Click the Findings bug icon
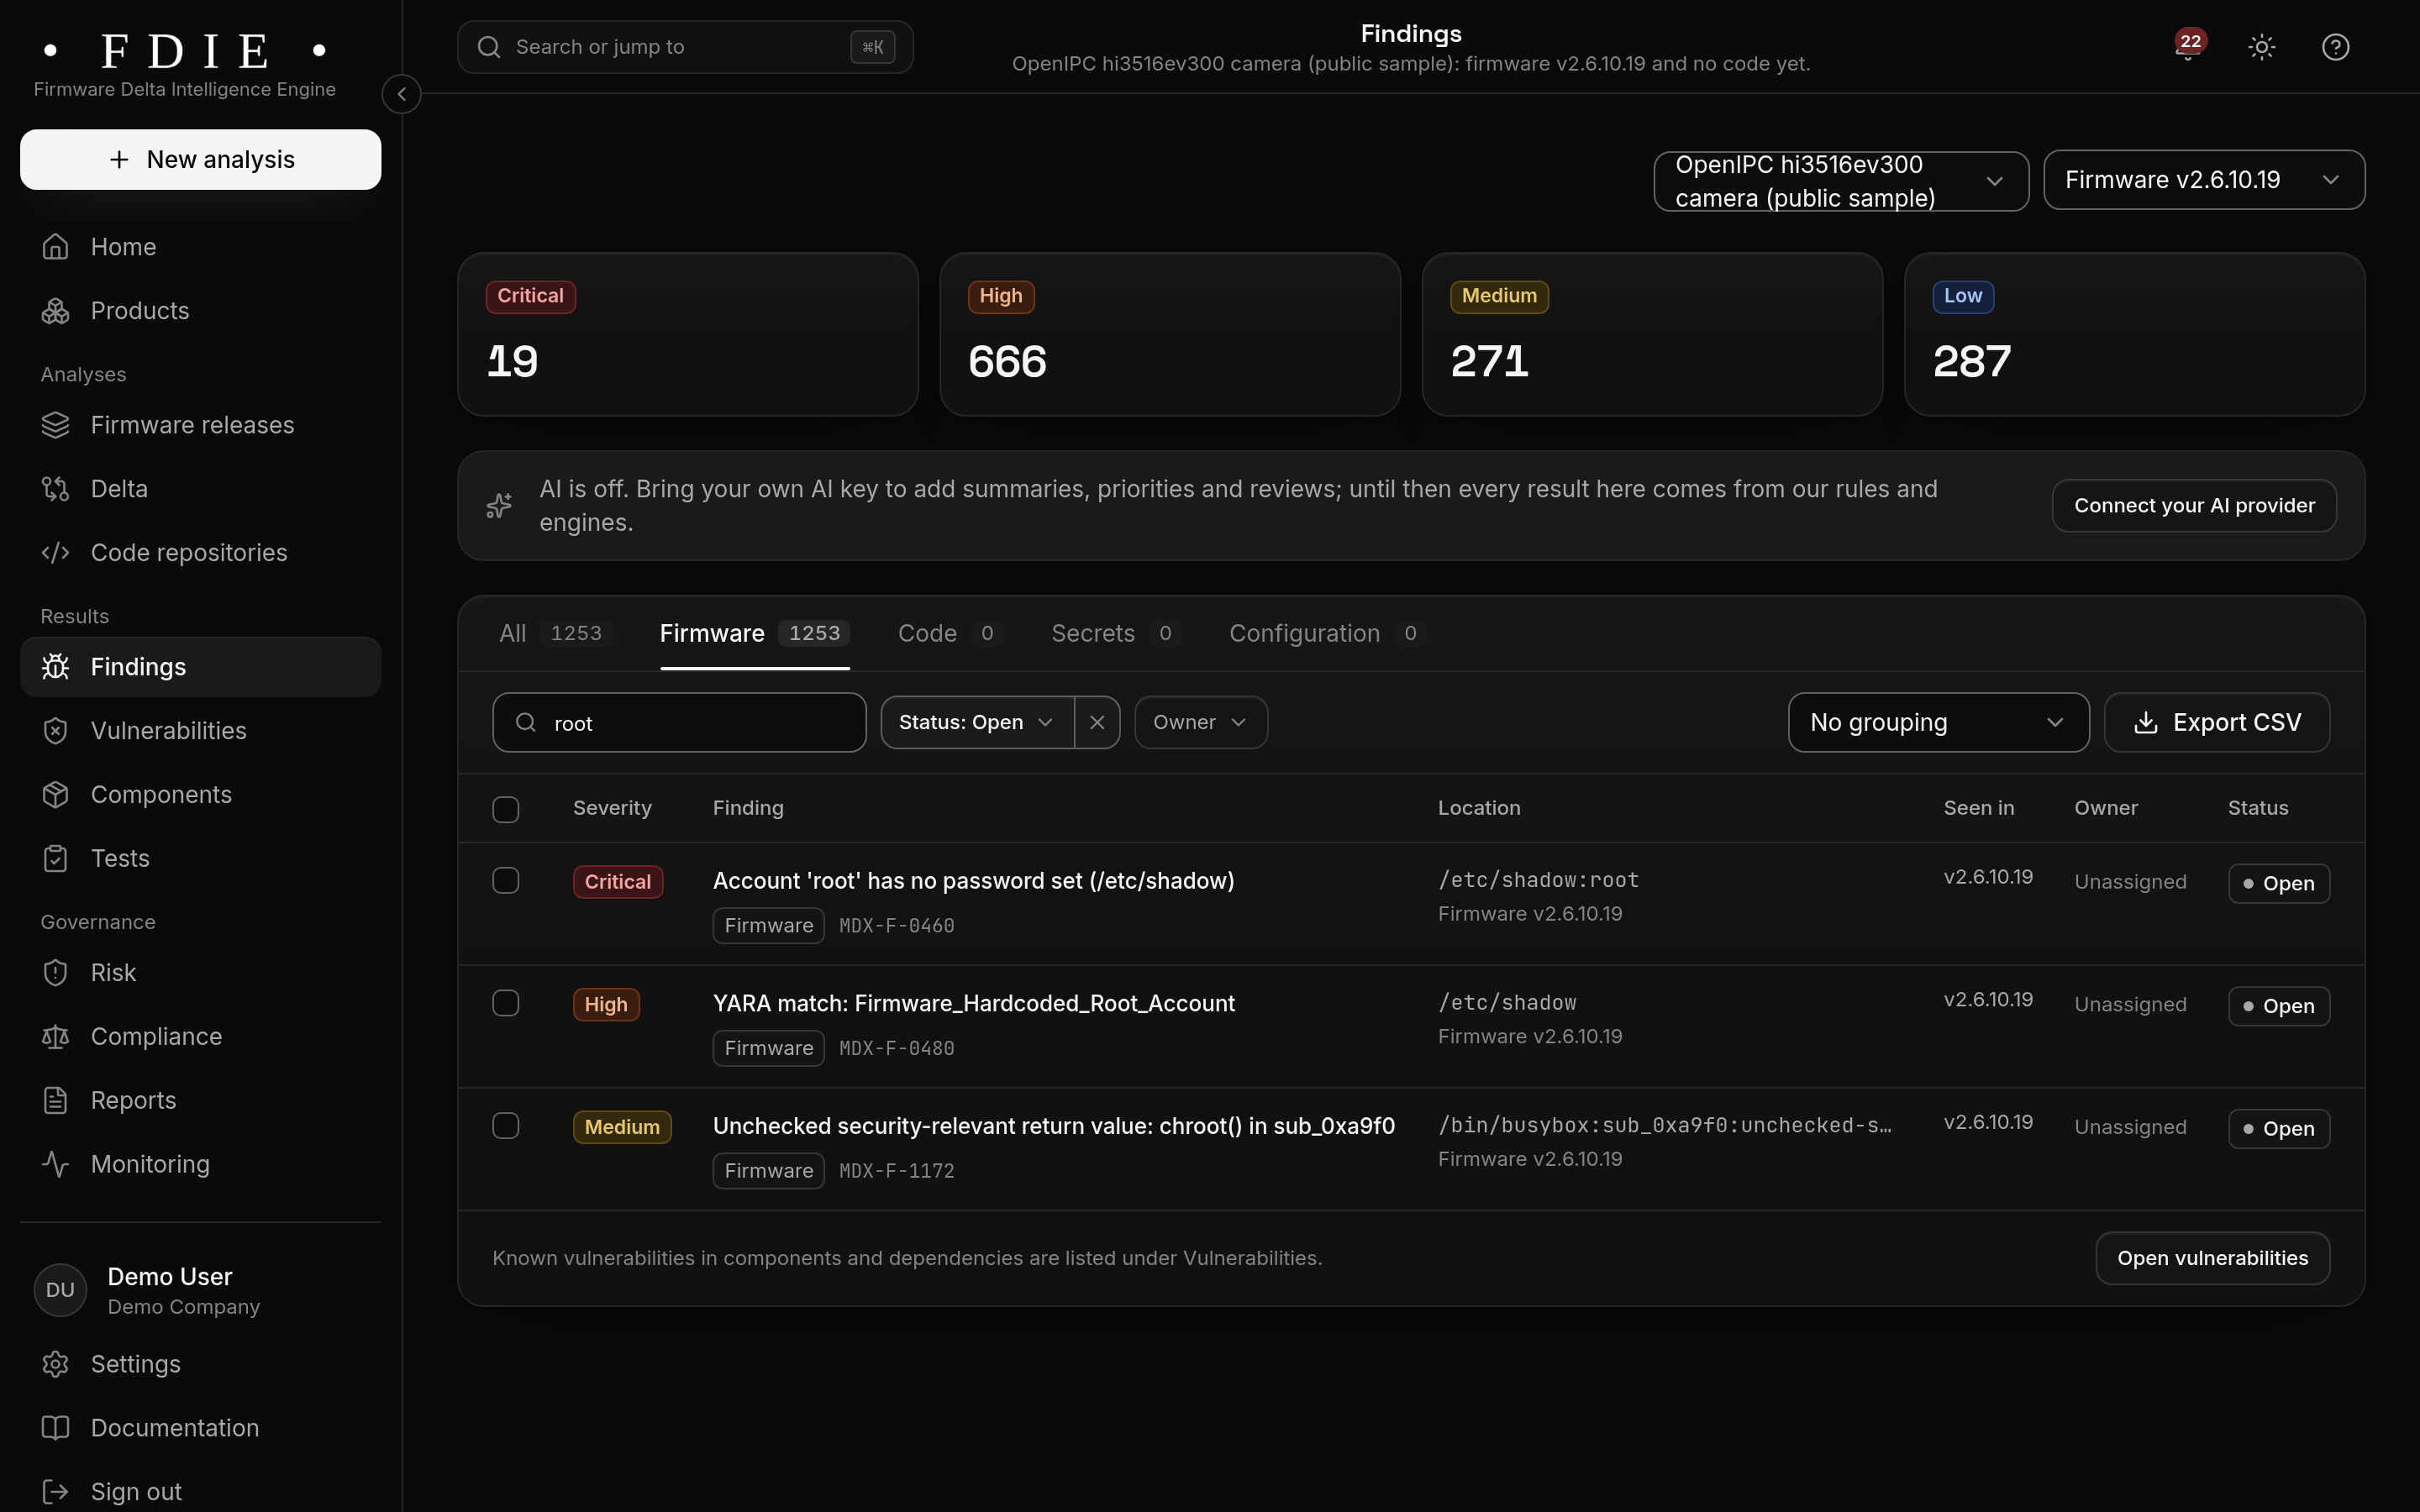Screen dimensions: 2420x1512 [x=56, y=667]
